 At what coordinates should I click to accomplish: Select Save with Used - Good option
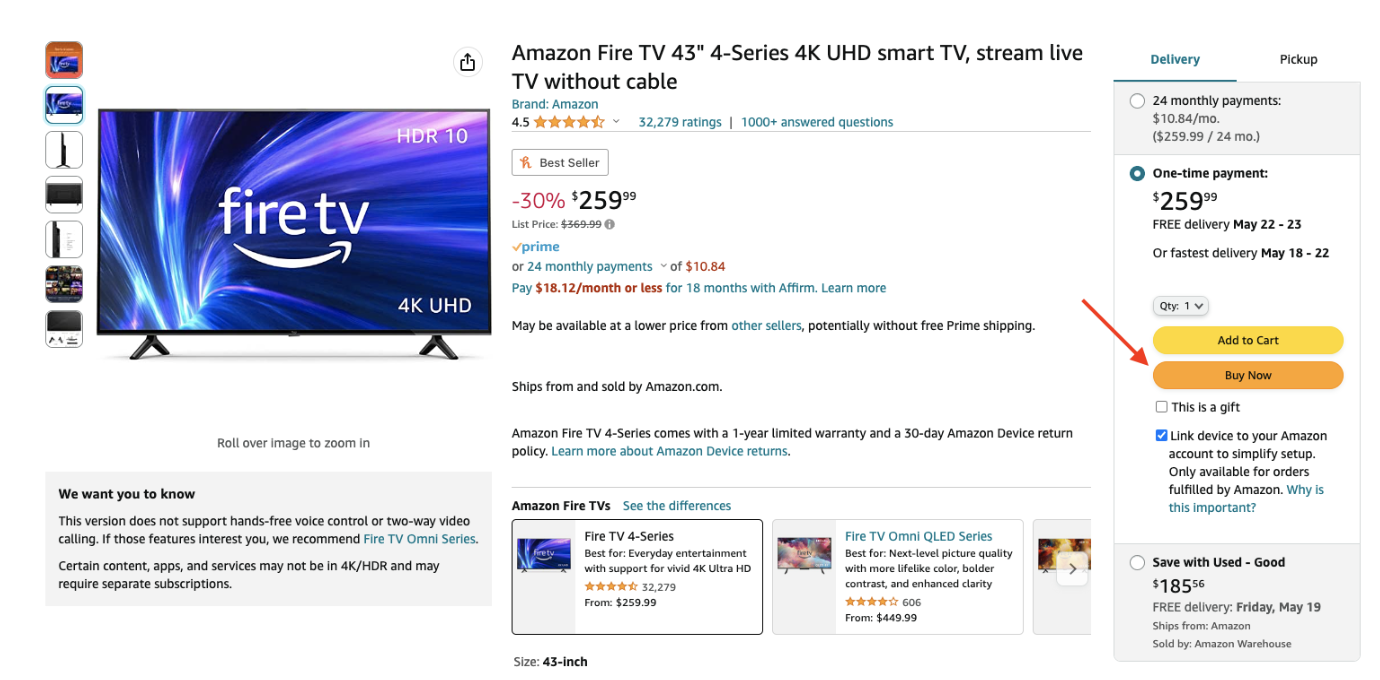point(1137,563)
